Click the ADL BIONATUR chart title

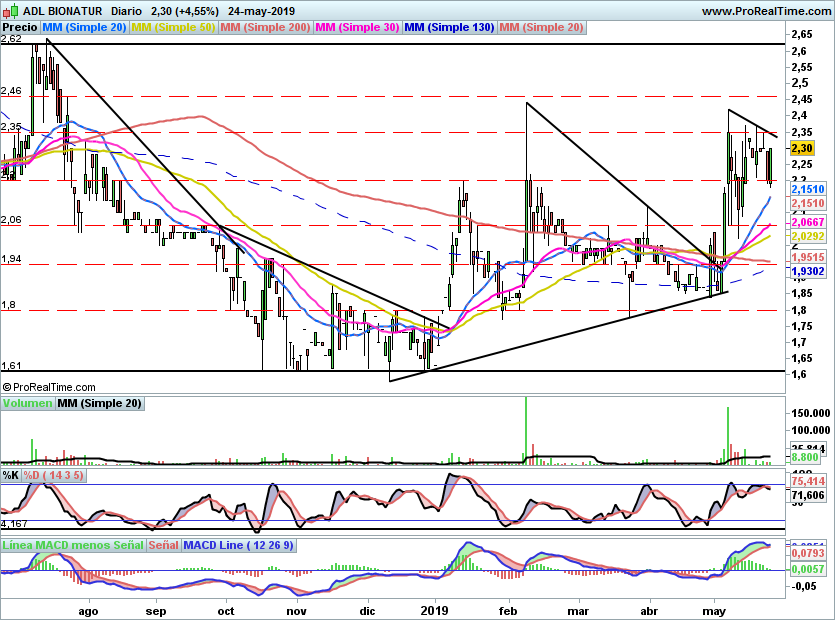[63, 11]
